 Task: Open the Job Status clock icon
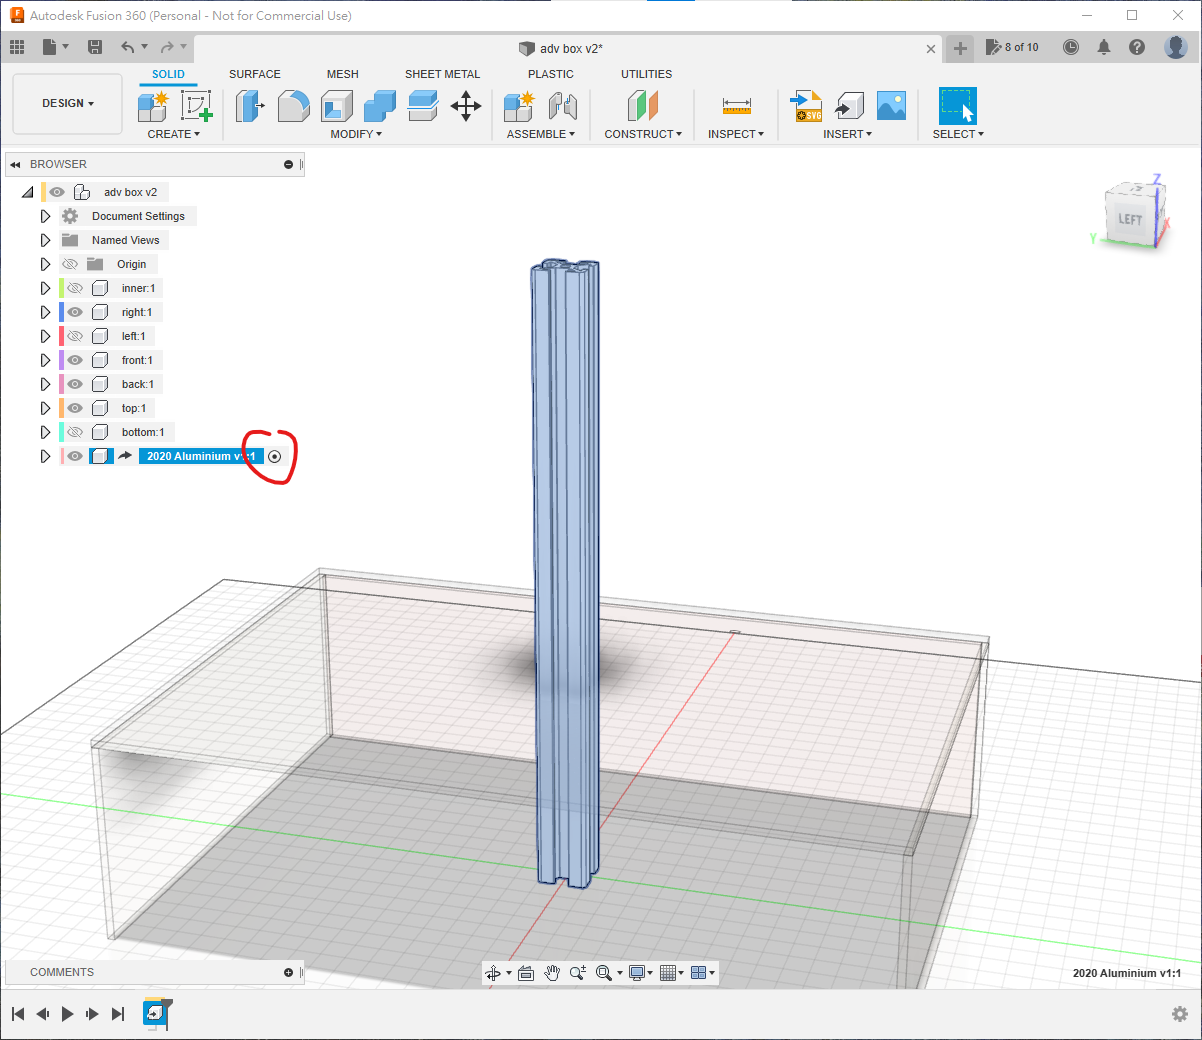[x=1071, y=47]
